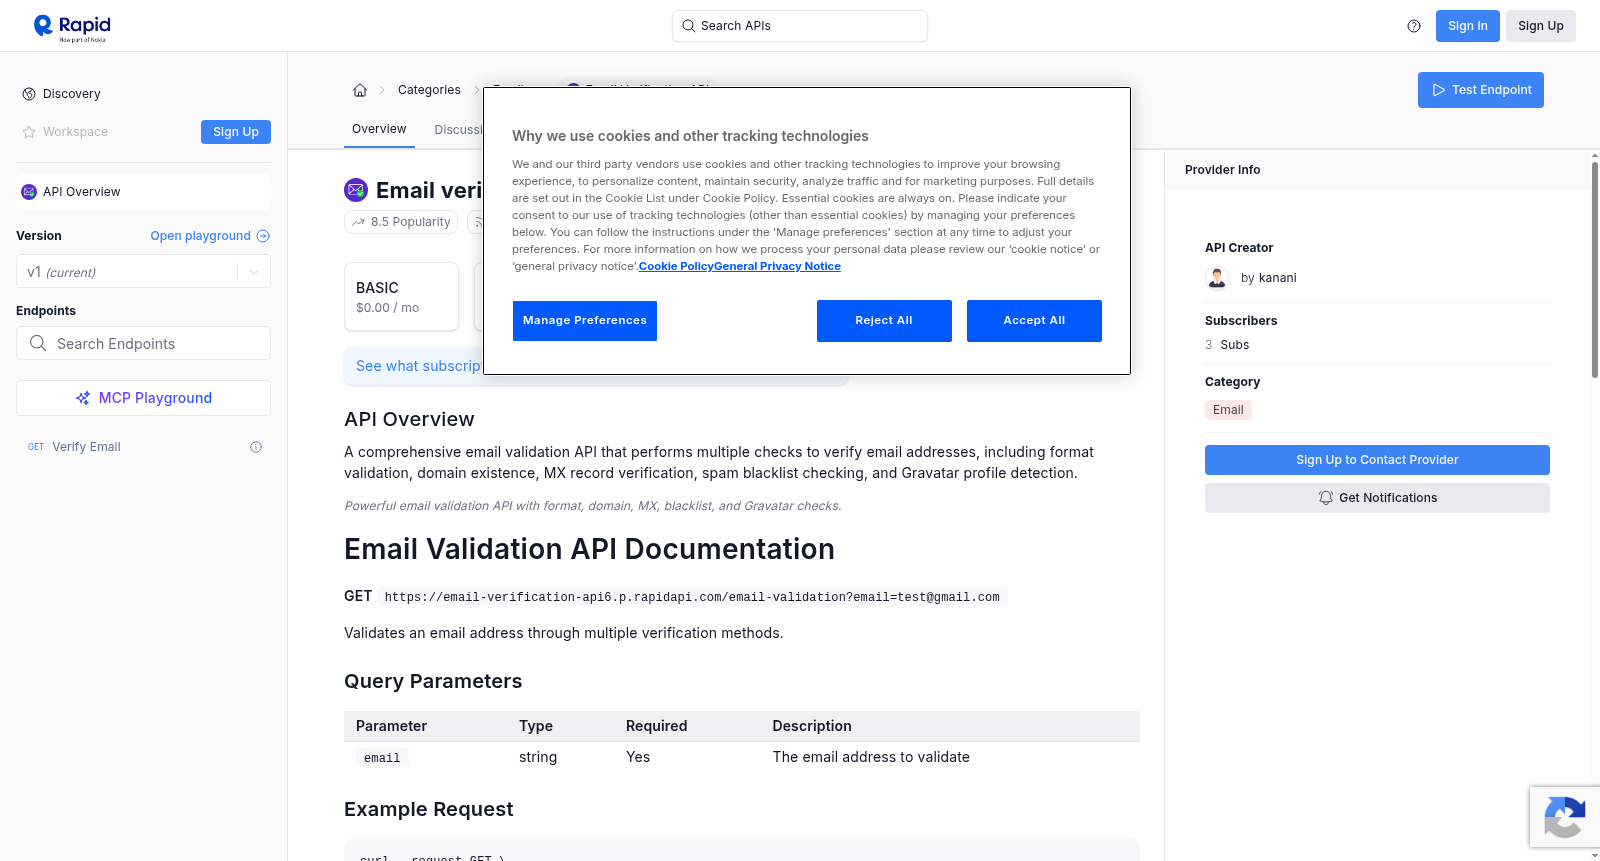Open the MCP Playground button
Screen dimensions: 1600x861
point(143,398)
